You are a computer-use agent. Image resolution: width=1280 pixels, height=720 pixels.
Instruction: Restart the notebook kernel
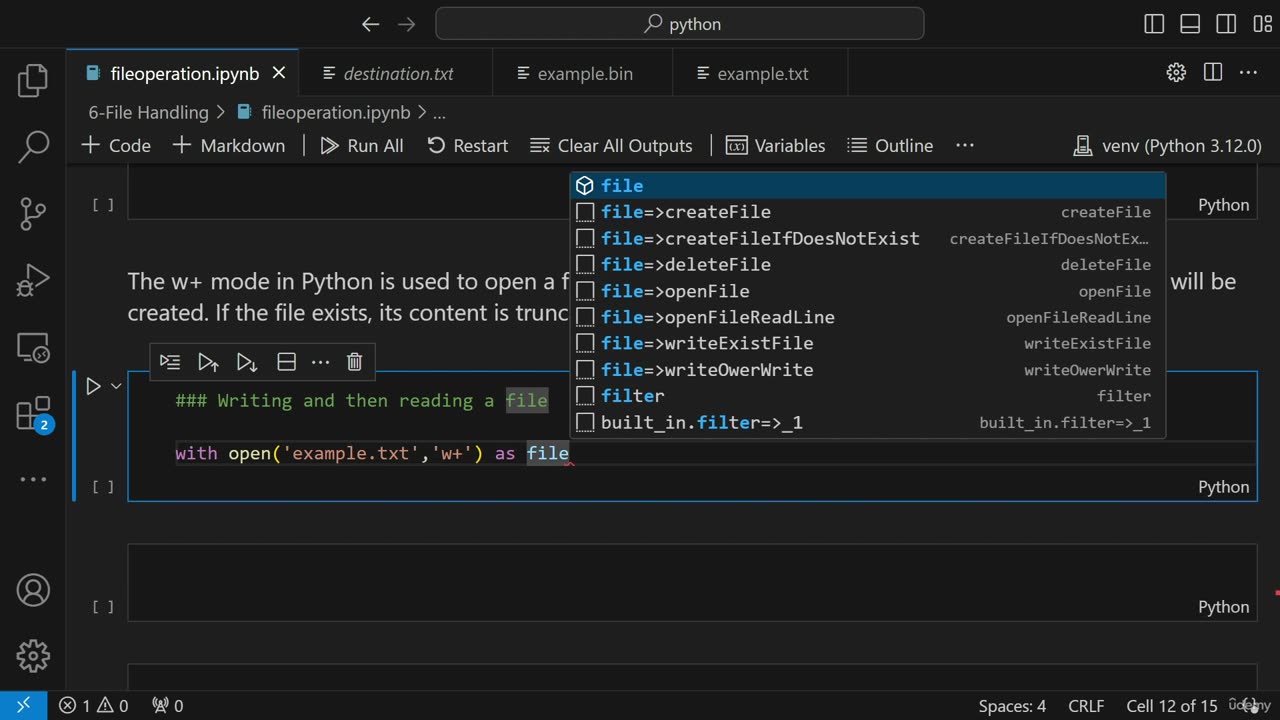click(468, 145)
